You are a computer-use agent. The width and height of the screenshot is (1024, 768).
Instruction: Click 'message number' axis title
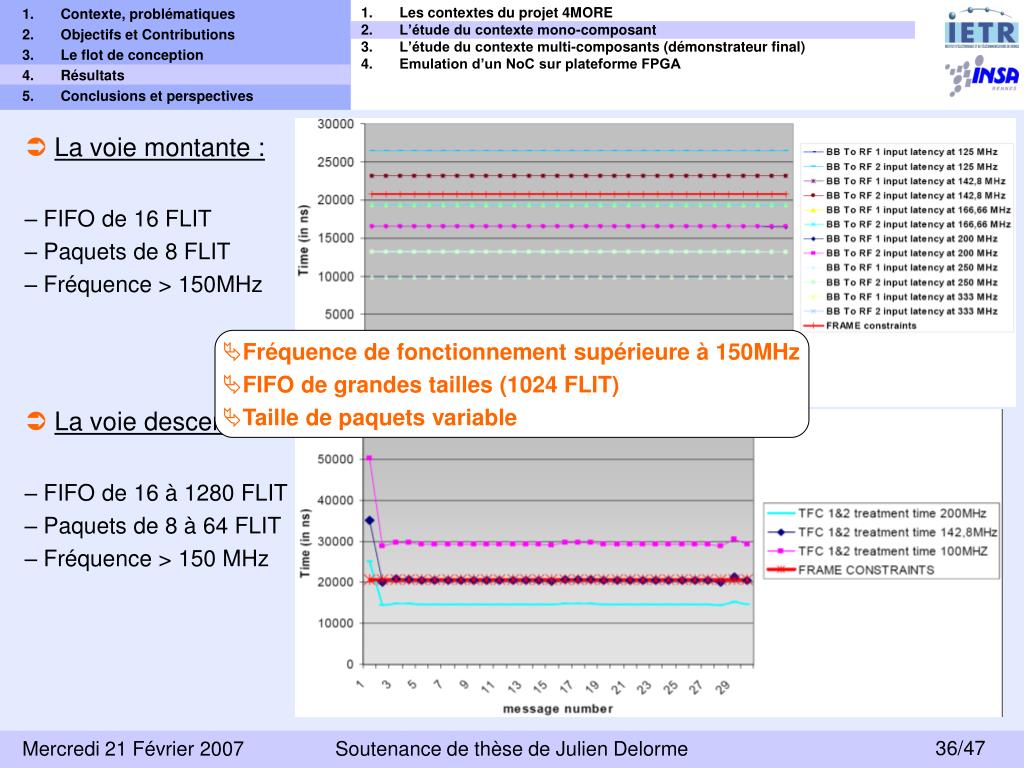click(558, 709)
